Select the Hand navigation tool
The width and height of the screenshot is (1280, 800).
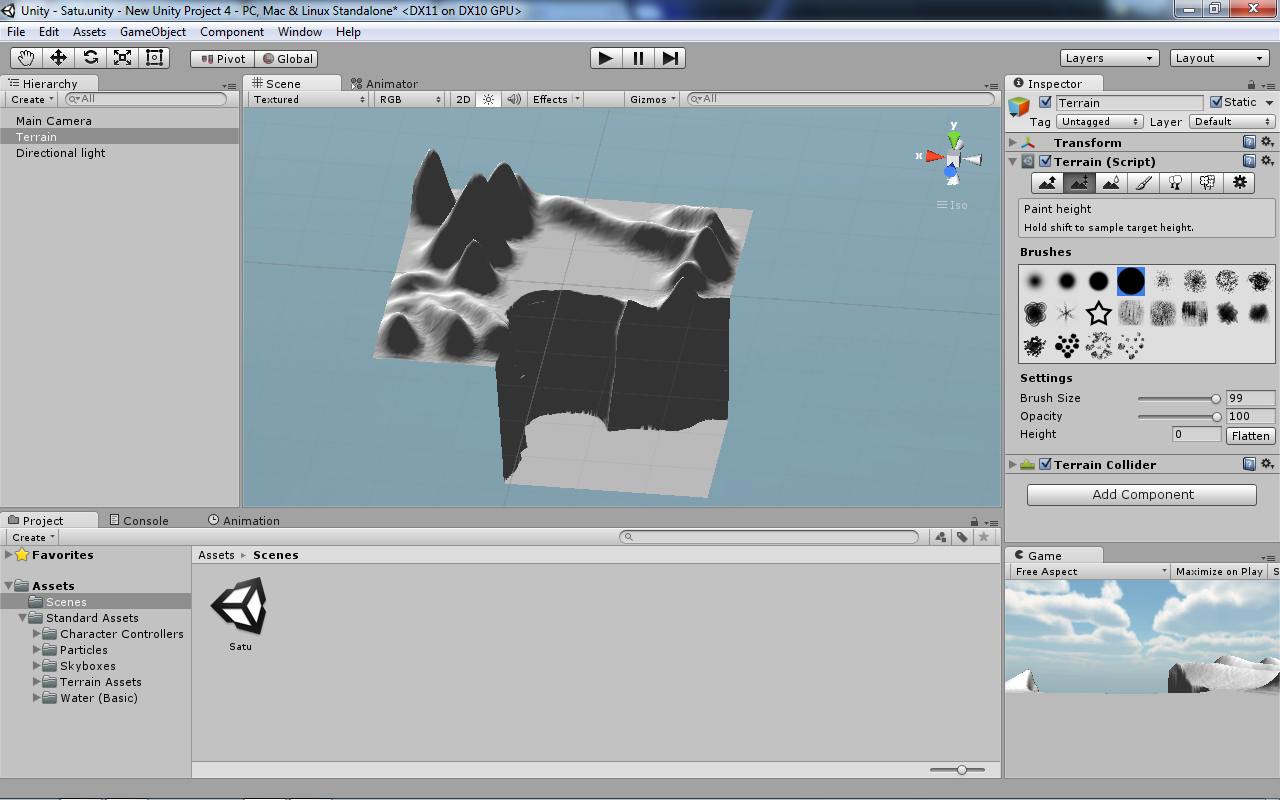[25, 58]
